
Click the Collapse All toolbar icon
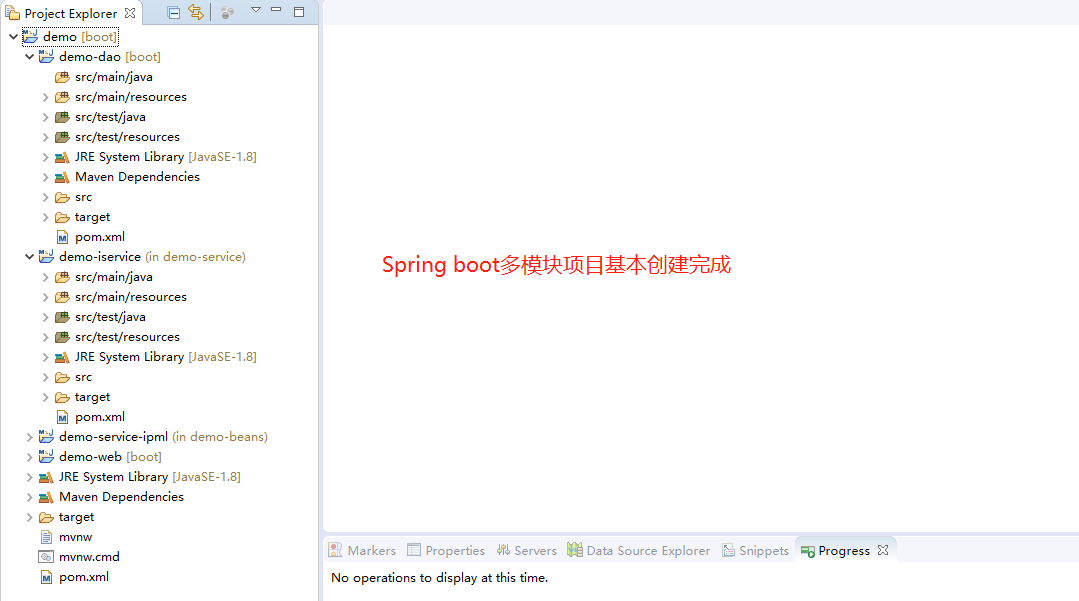[173, 12]
